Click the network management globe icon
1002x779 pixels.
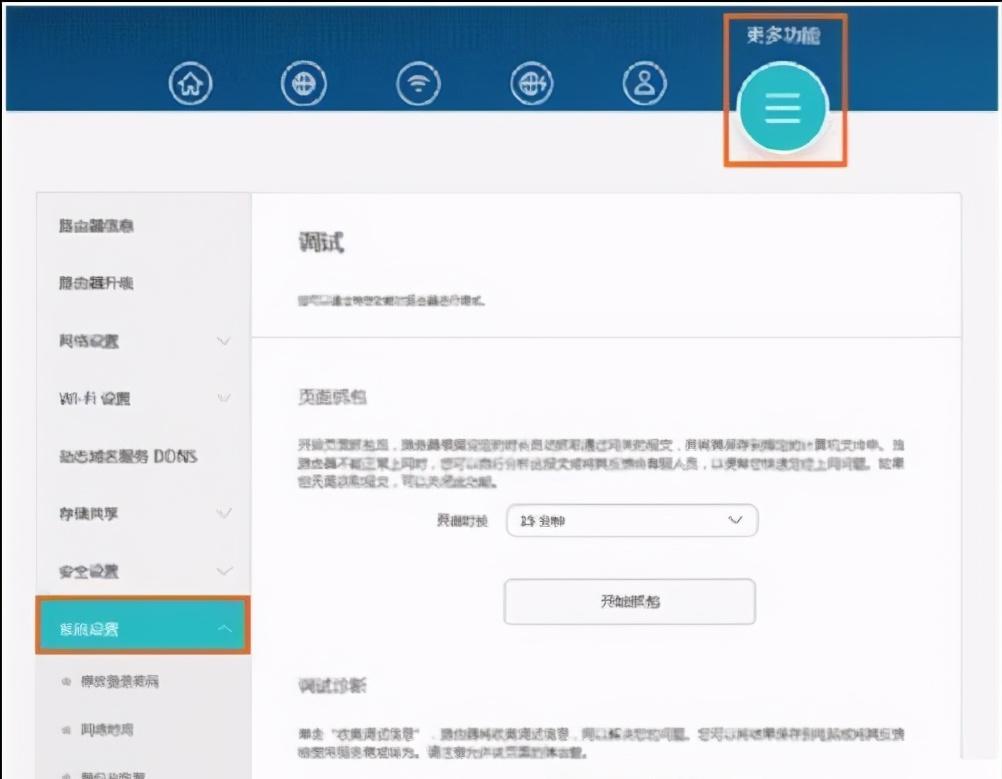532,84
